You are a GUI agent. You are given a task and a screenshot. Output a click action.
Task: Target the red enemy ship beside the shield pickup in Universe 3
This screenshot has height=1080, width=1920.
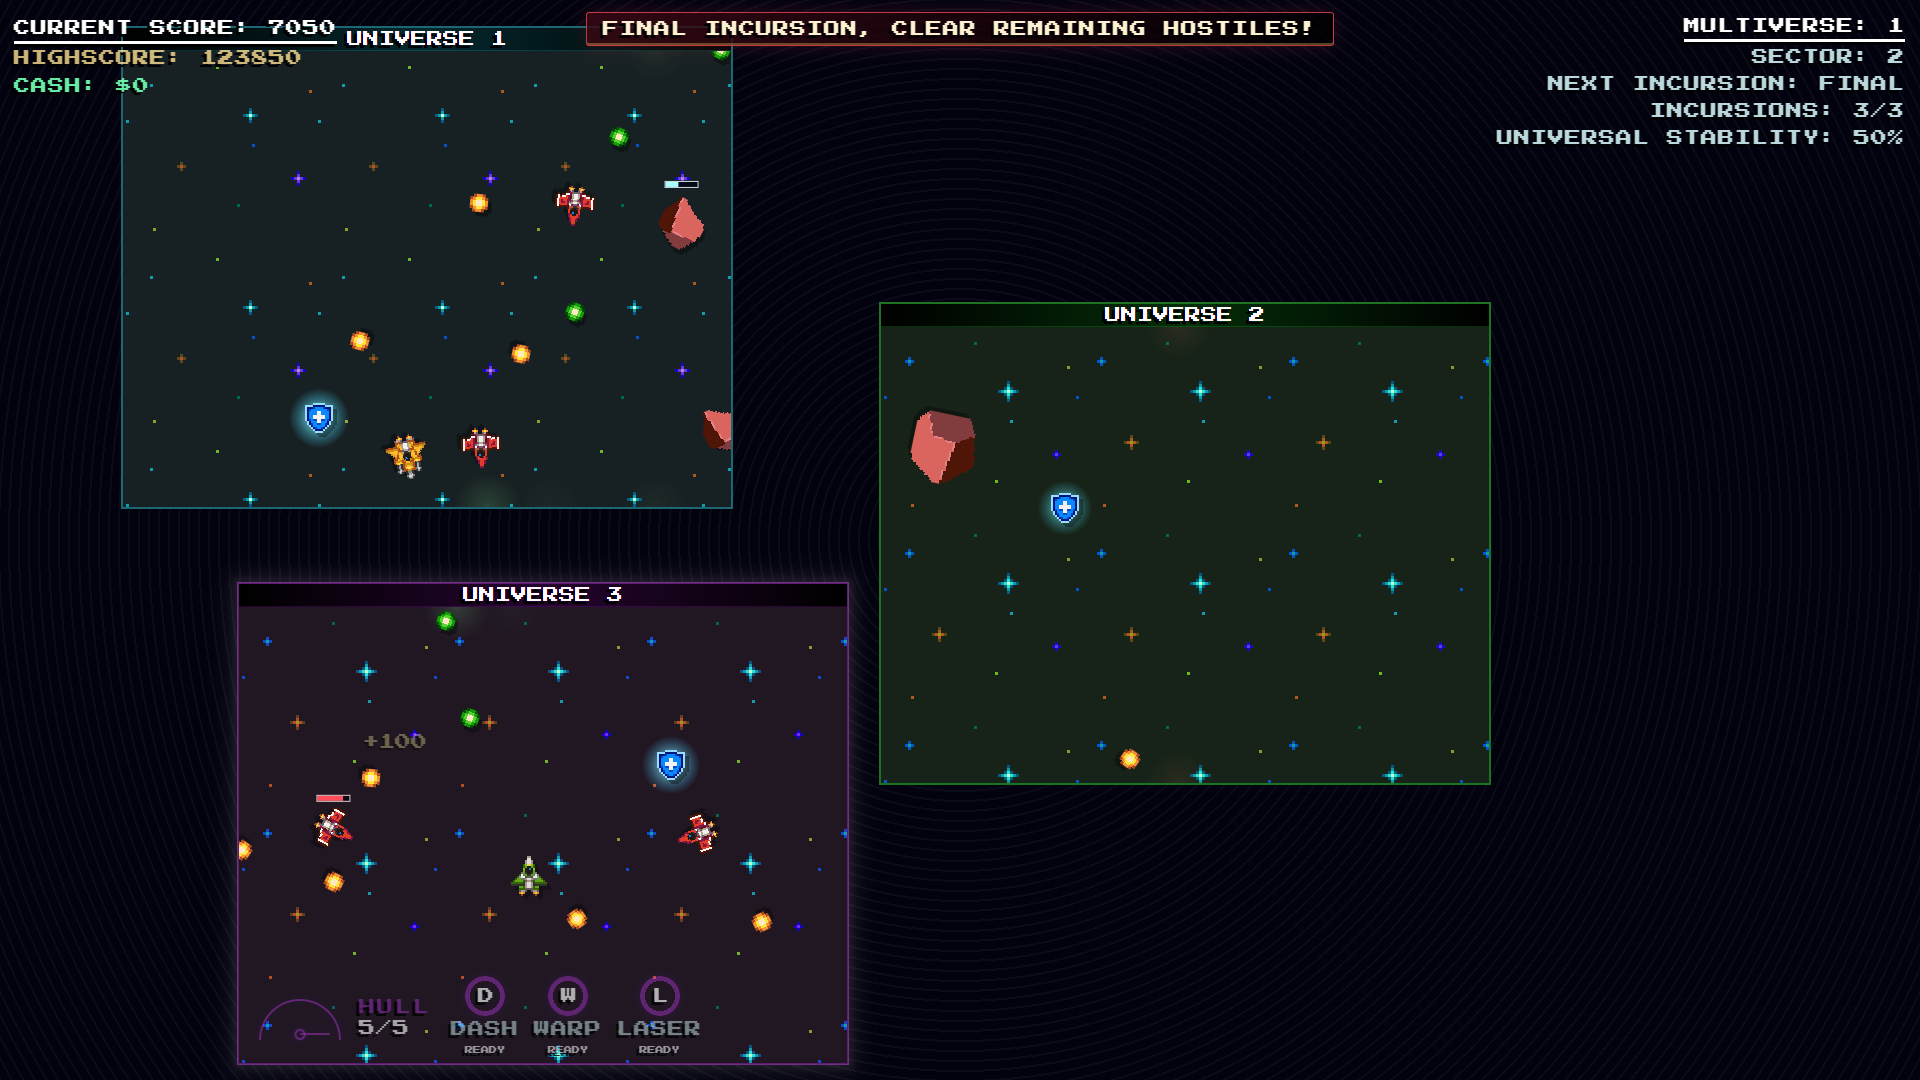[x=699, y=832]
